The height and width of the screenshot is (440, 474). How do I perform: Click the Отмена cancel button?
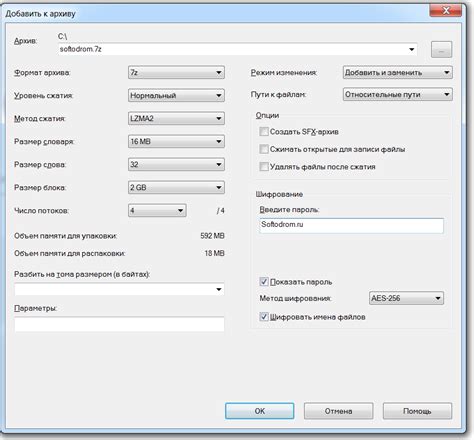[338, 411]
